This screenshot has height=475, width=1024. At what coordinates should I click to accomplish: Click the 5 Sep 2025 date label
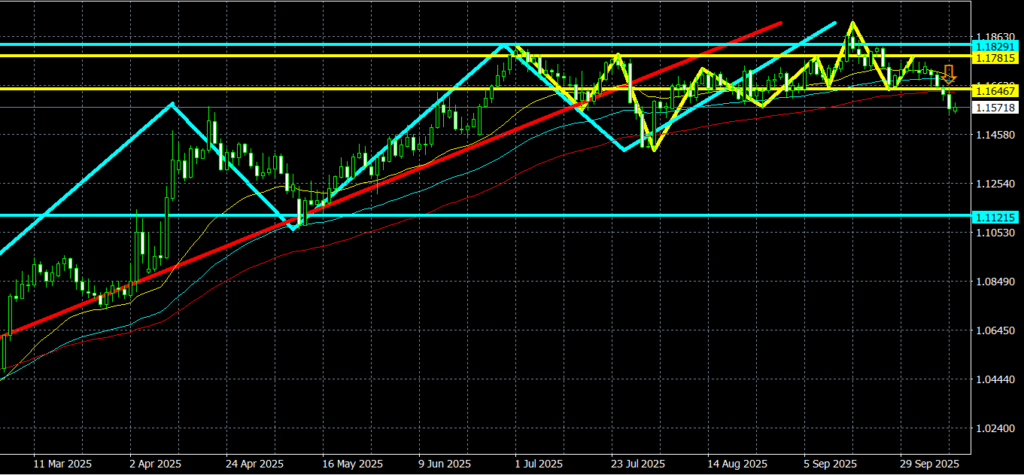click(832, 464)
